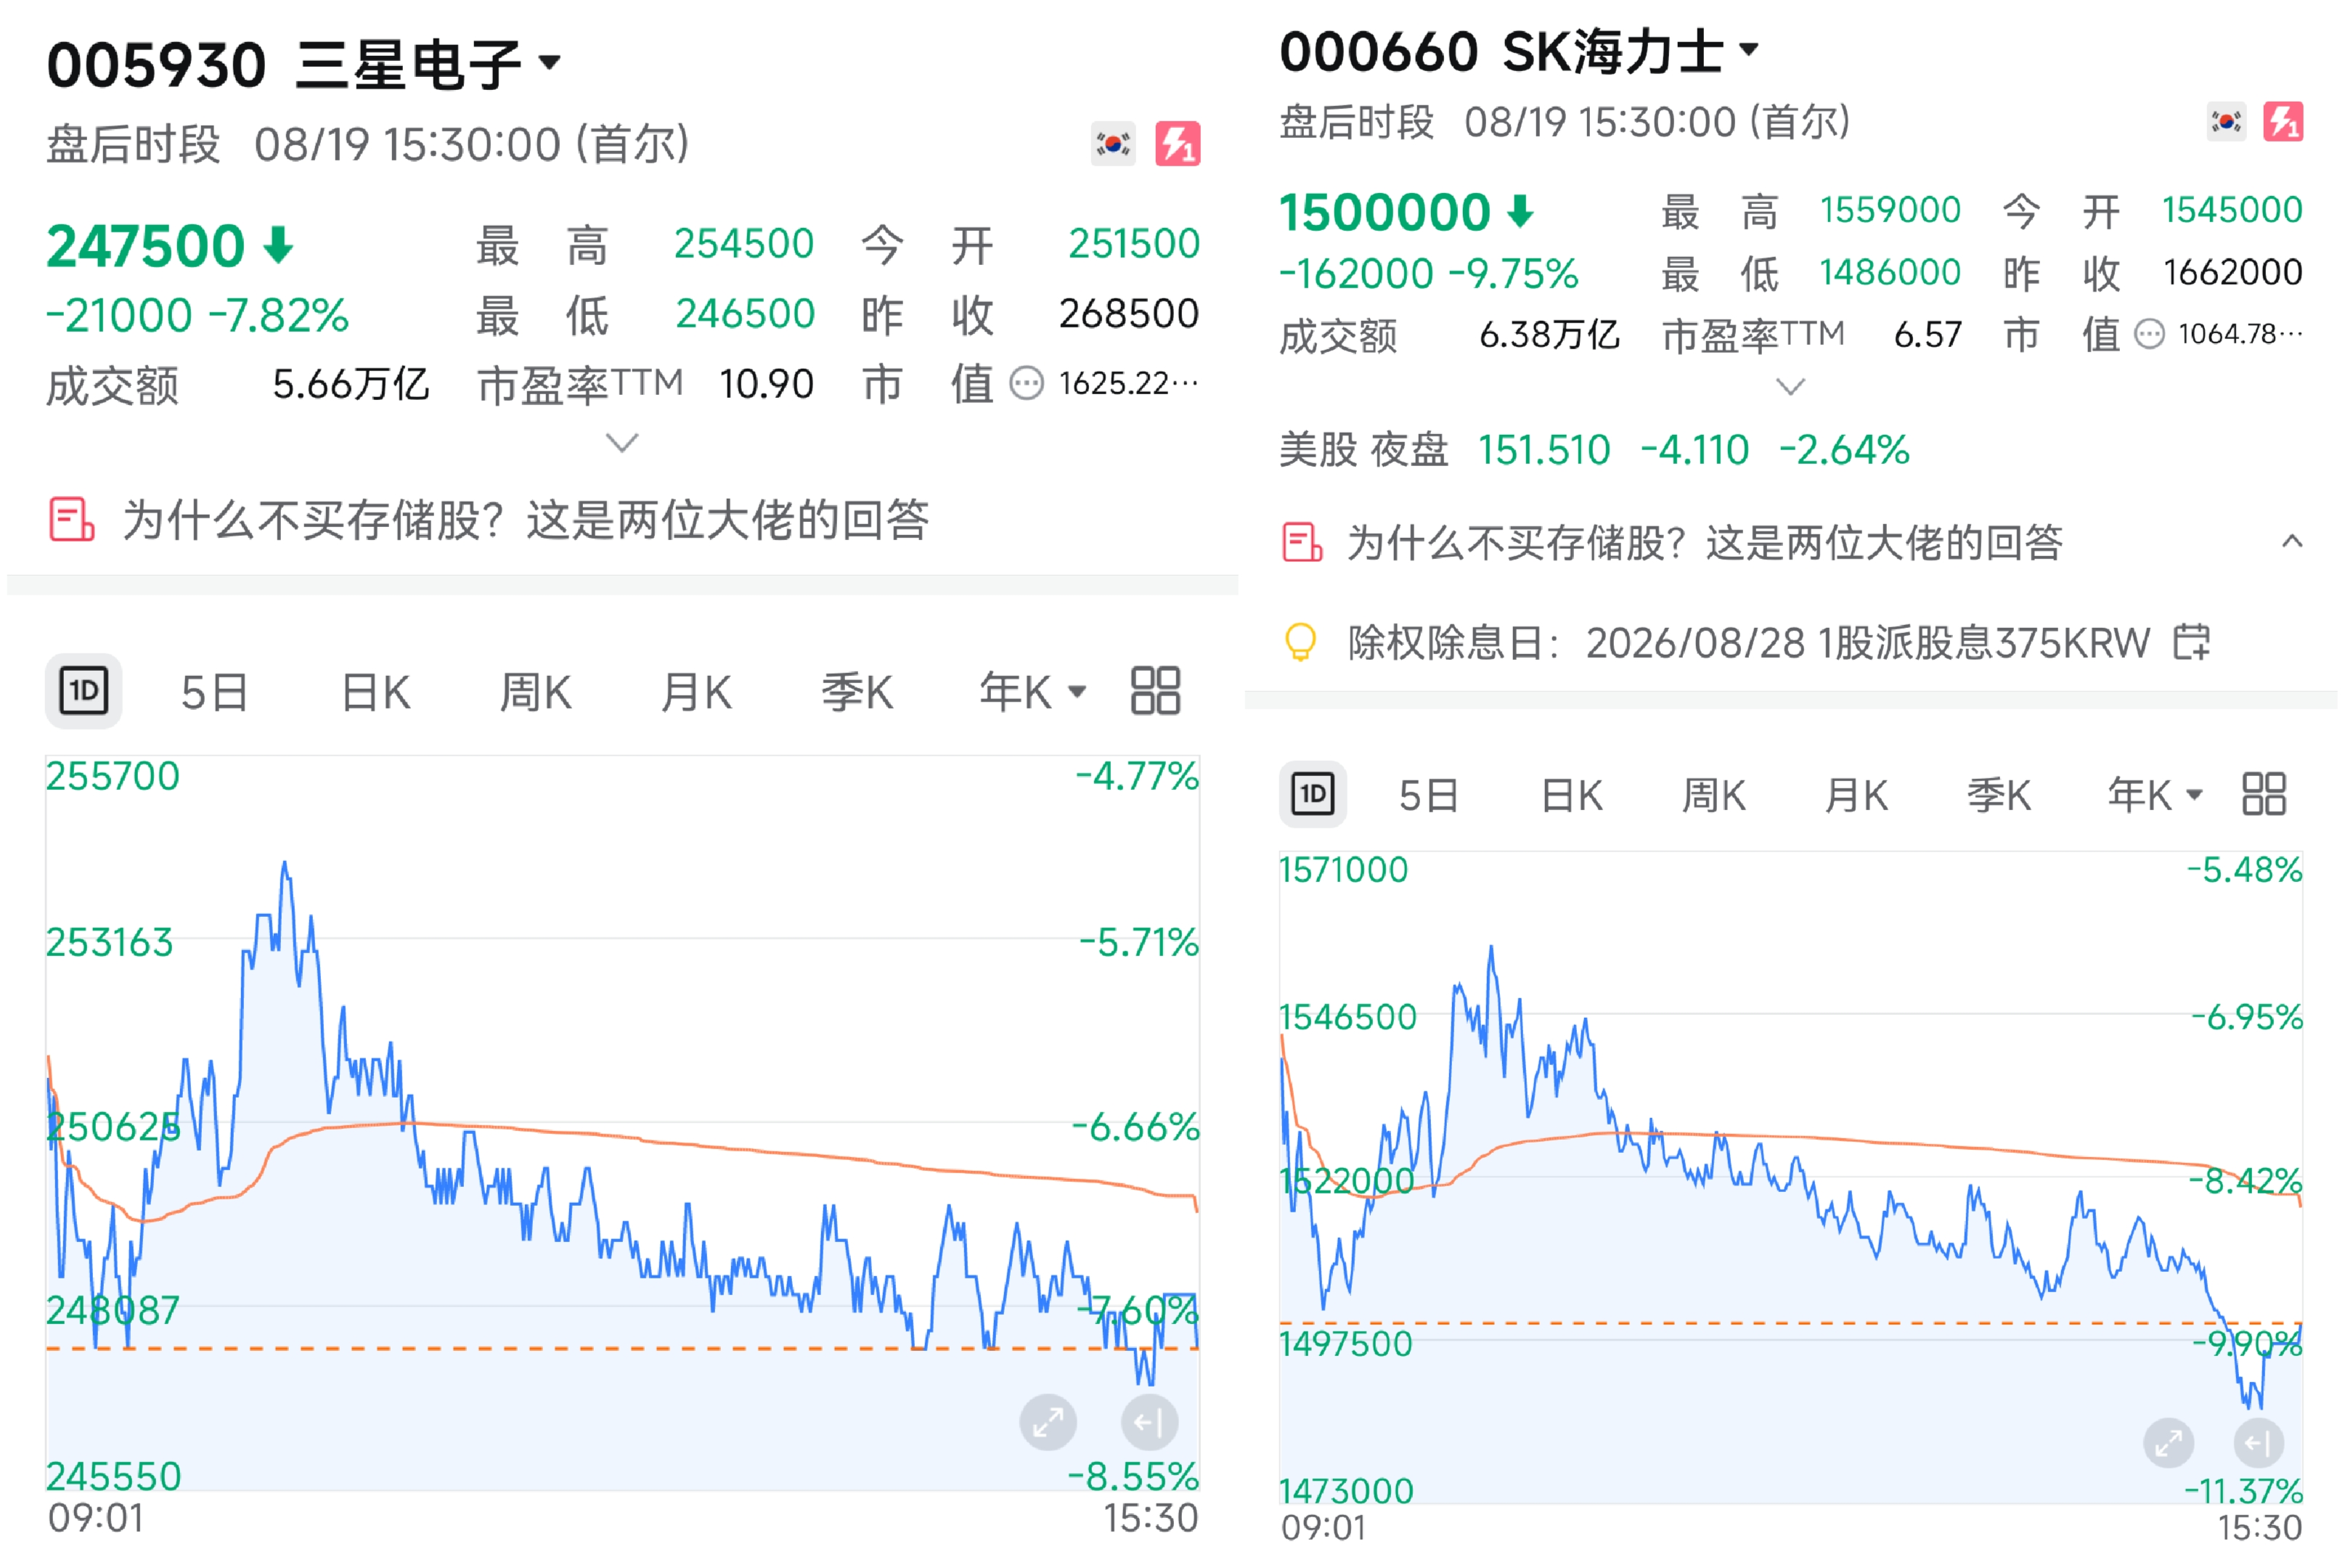Tap Samsung market cap value 1625.22
Viewport: 2345px width, 1568px height.
click(1129, 383)
